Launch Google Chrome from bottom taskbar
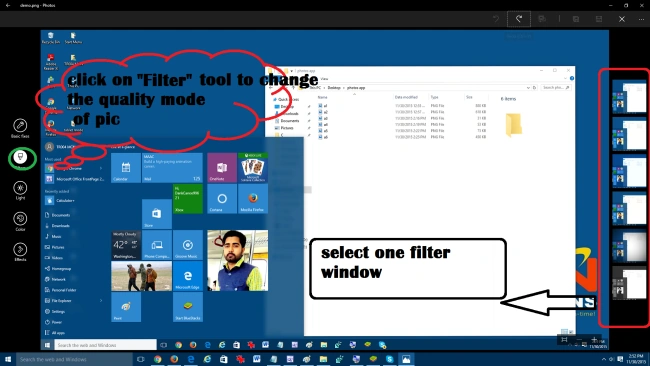The width and height of the screenshot is (650, 366). click(x=158, y=359)
